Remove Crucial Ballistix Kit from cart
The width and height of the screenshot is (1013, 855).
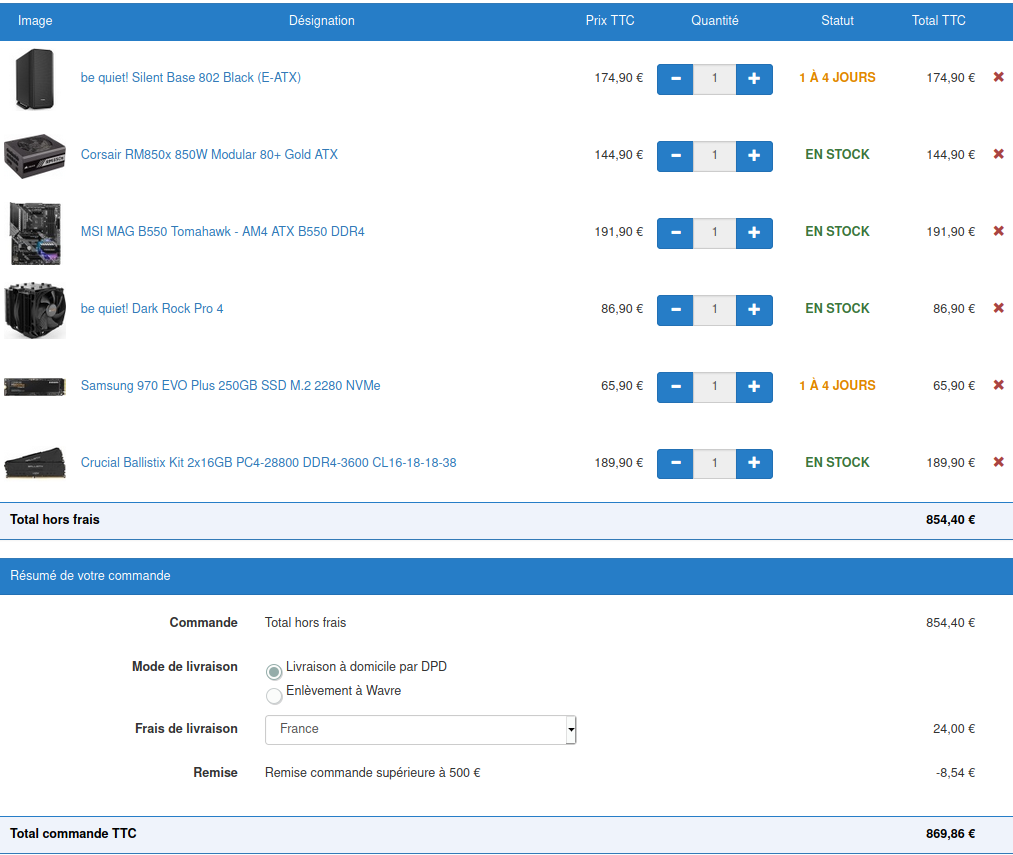pyautogui.click(x=998, y=461)
